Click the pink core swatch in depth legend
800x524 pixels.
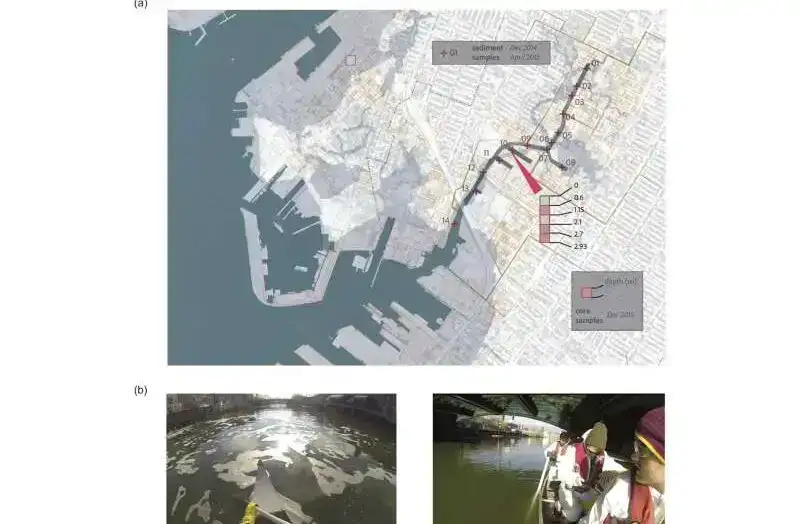pos(586,293)
